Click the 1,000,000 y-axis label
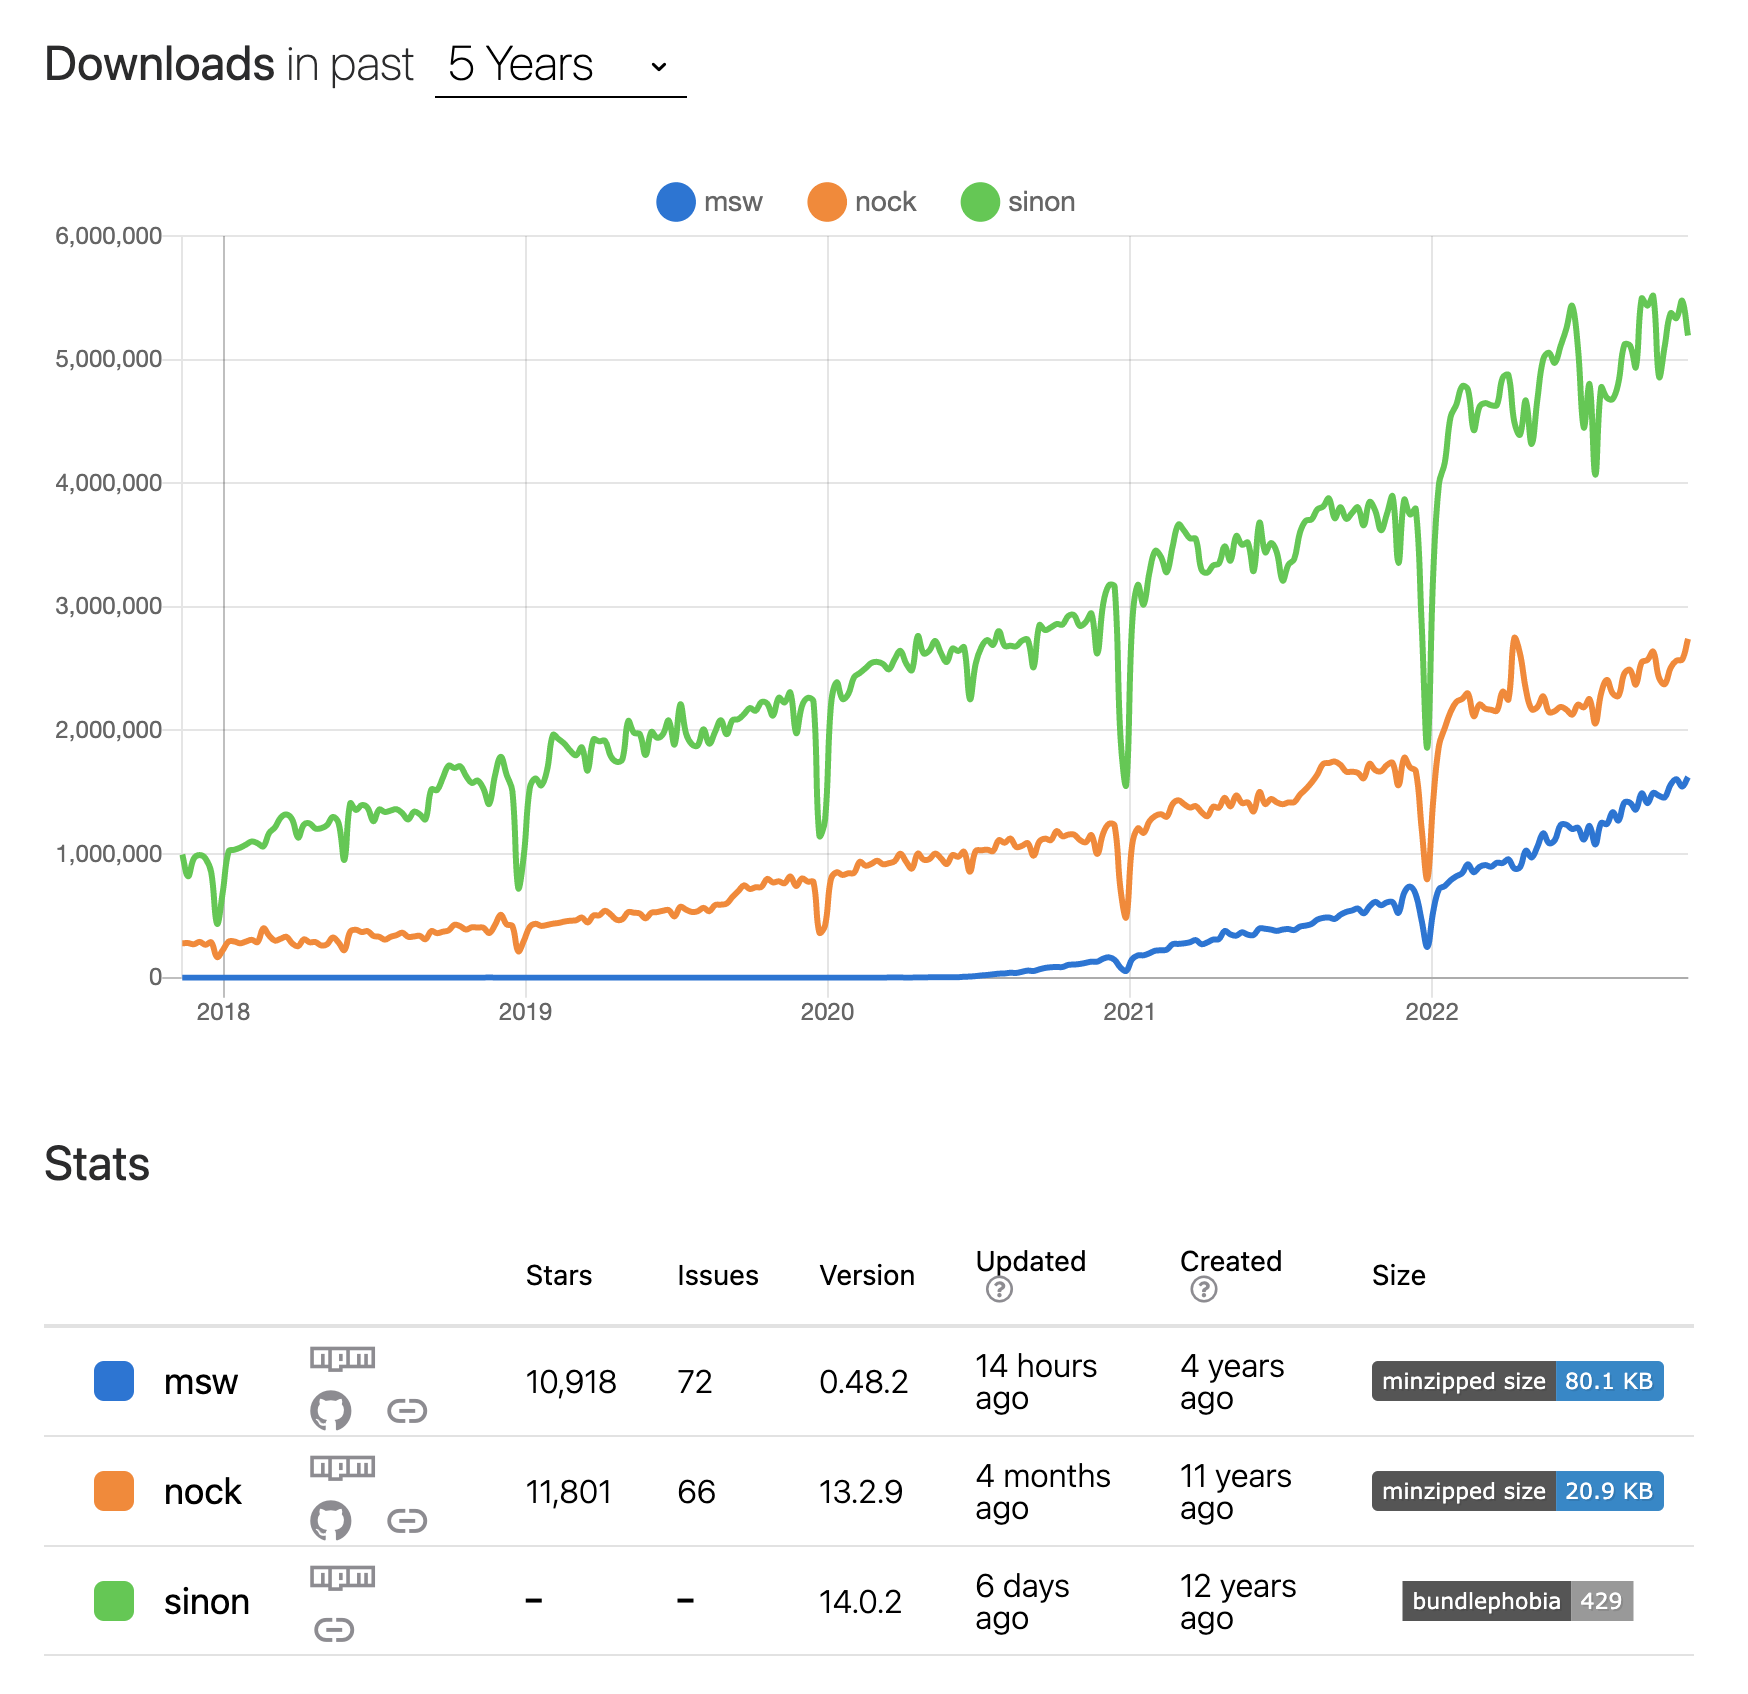 (108, 854)
